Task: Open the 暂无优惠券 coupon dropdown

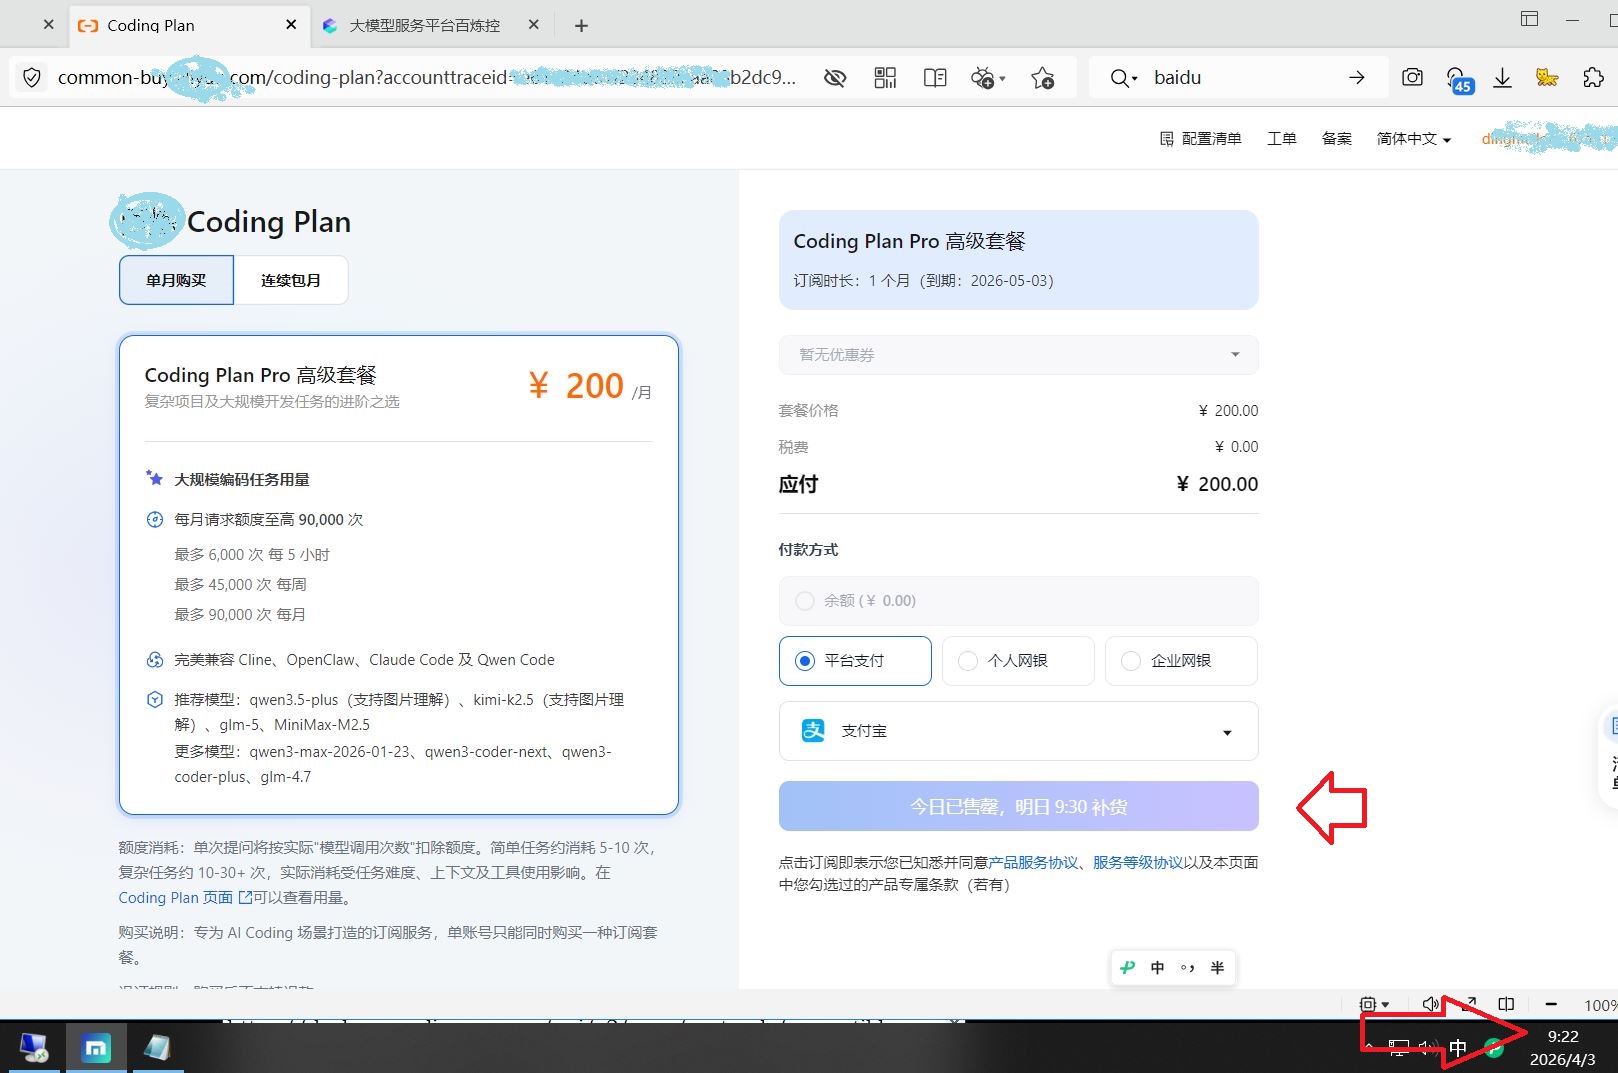Action: coord(1018,355)
